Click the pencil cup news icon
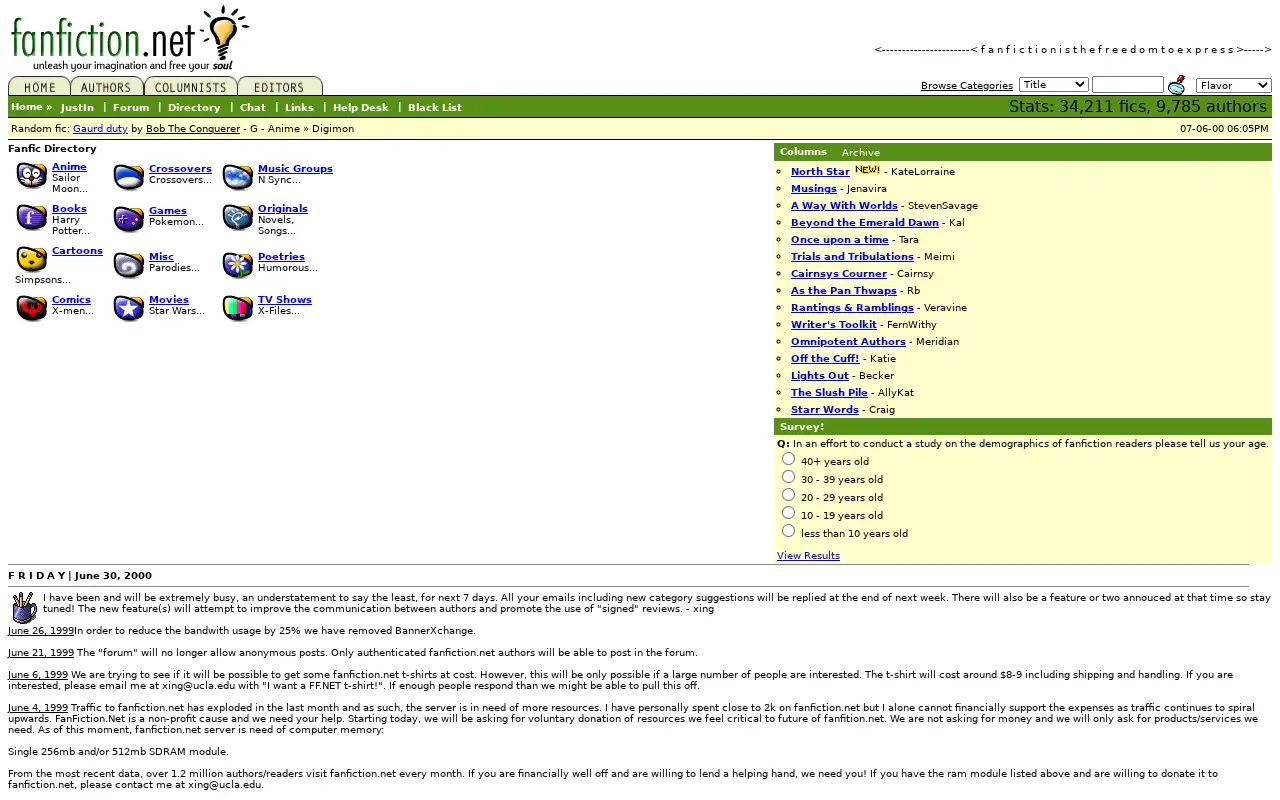 24,607
